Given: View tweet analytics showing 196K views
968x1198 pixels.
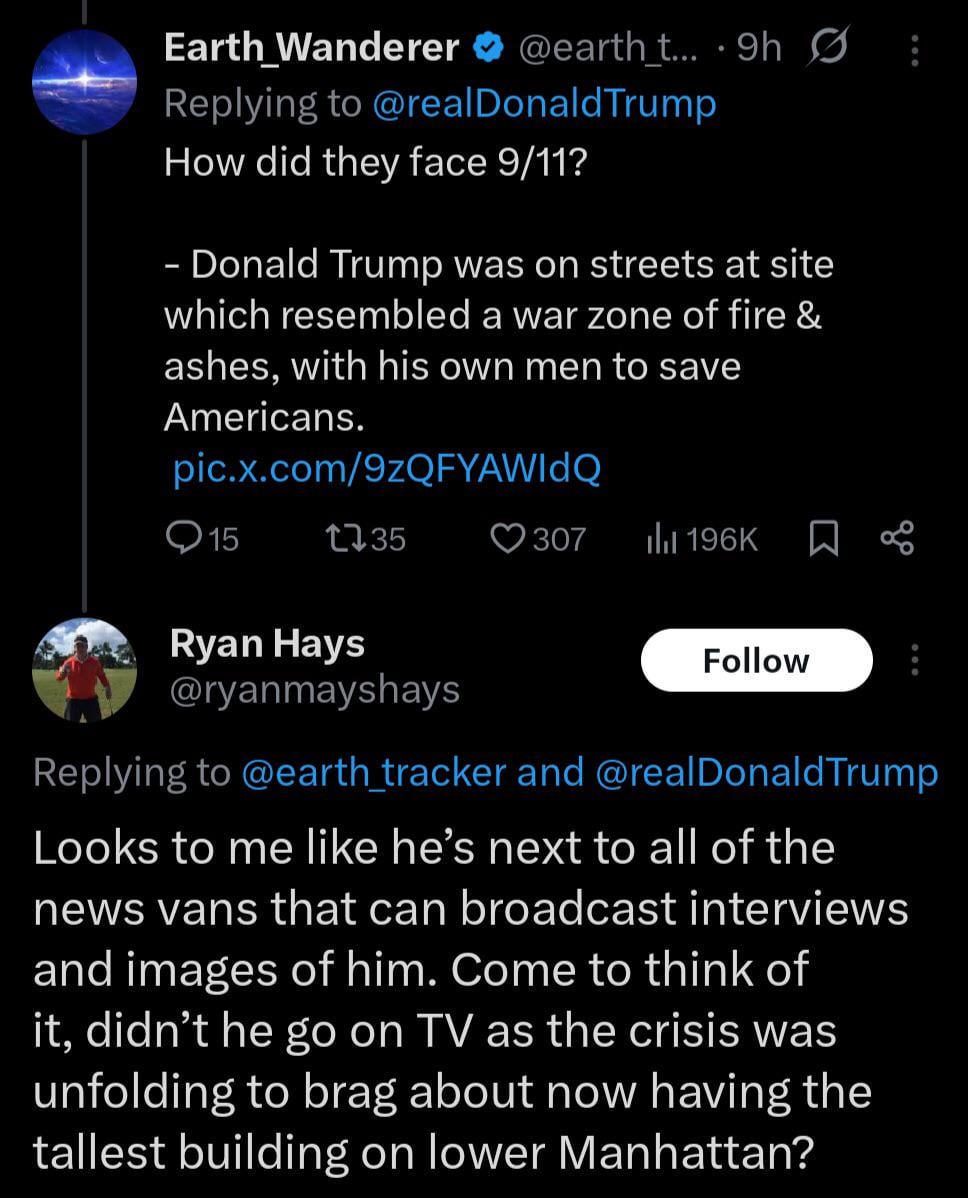Looking at the screenshot, I should (660, 540).
